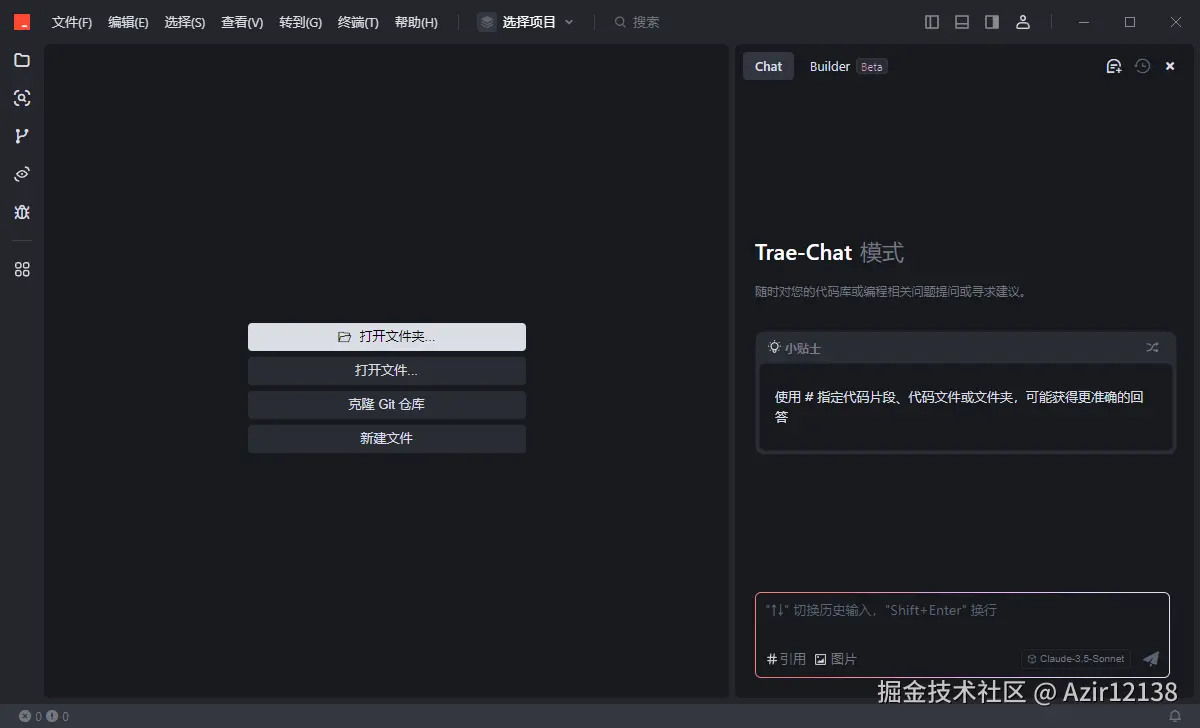
Task: Click the Trae-Chat 模式 heading
Action: [x=829, y=253]
